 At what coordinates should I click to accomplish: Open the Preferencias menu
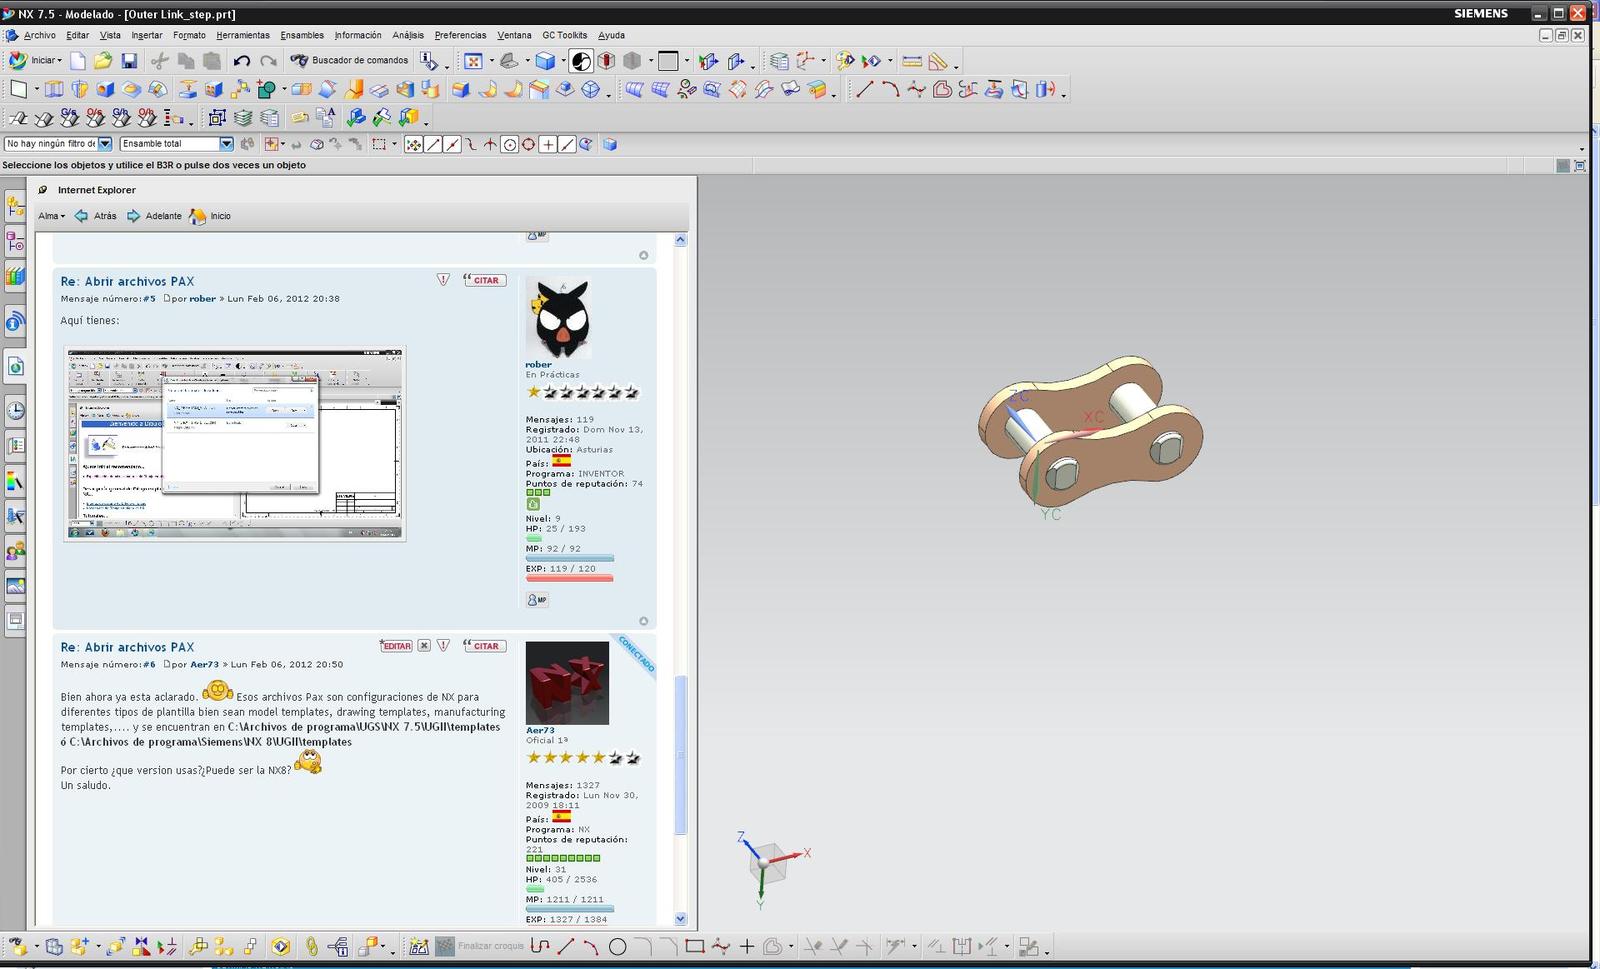[x=460, y=35]
